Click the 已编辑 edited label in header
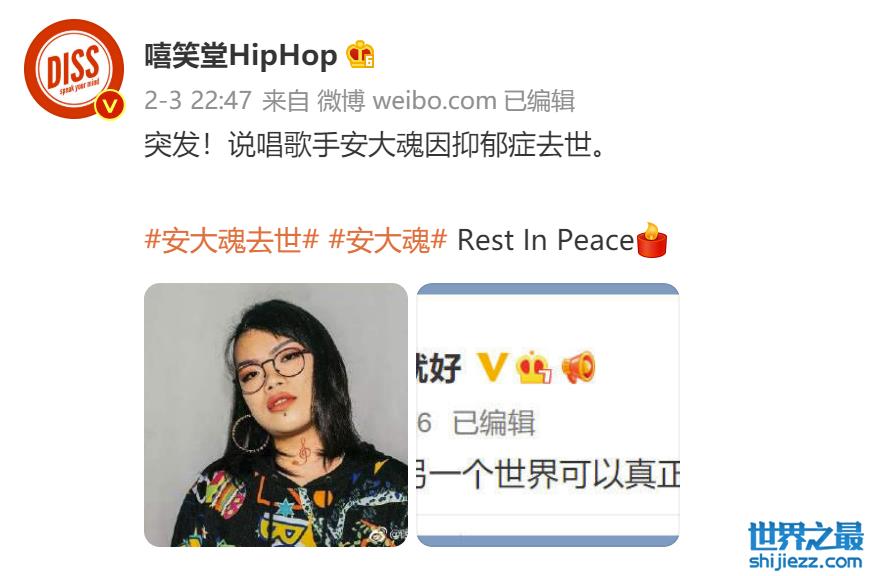 (540, 101)
